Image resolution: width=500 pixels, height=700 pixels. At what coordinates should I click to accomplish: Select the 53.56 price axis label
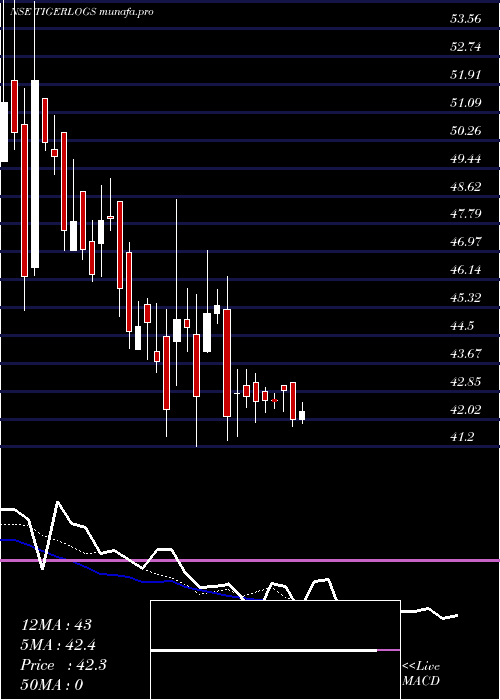coord(466,19)
